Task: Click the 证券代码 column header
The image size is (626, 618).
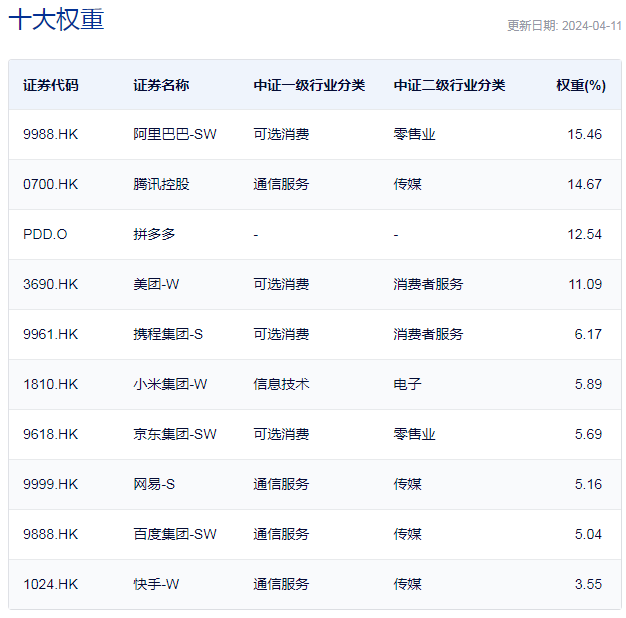Action: pos(51,85)
